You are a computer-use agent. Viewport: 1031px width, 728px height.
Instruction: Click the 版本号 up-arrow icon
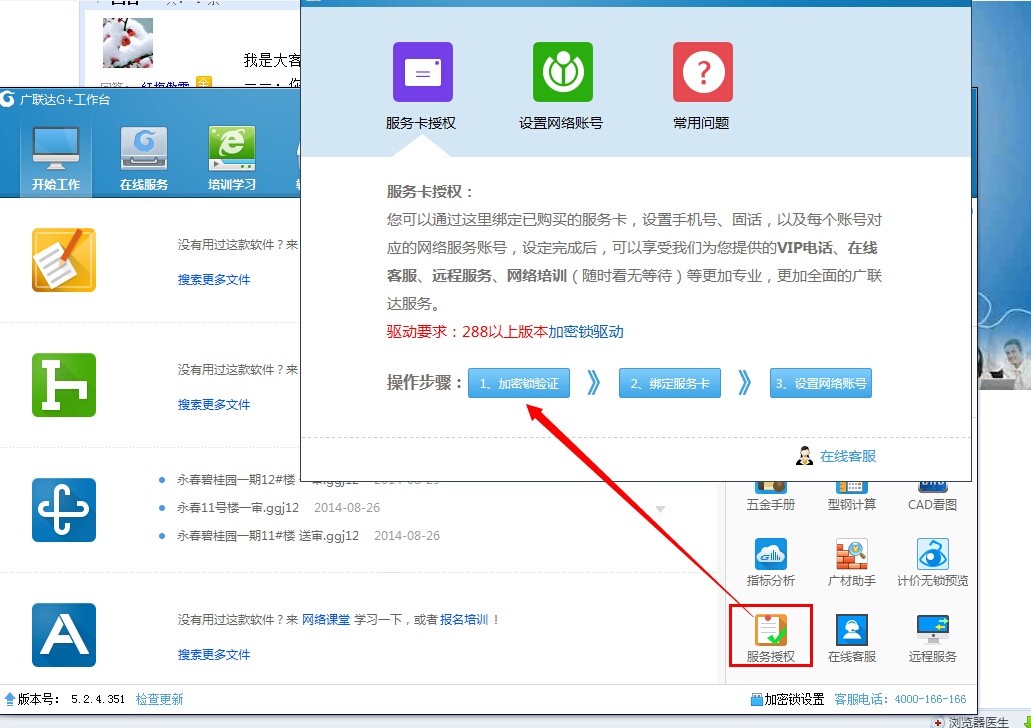(9, 699)
